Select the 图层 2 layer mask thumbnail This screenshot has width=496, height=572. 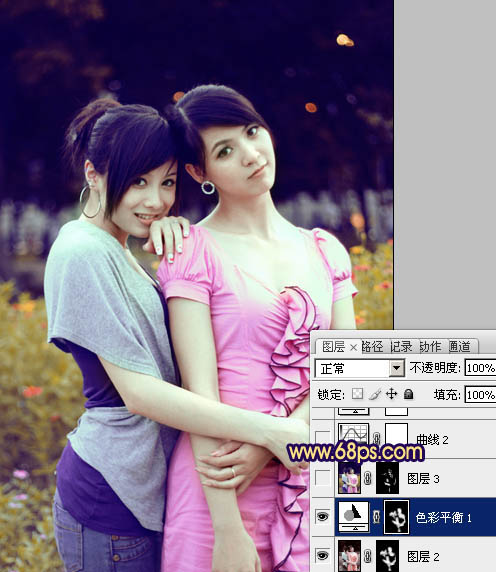(x=387, y=556)
